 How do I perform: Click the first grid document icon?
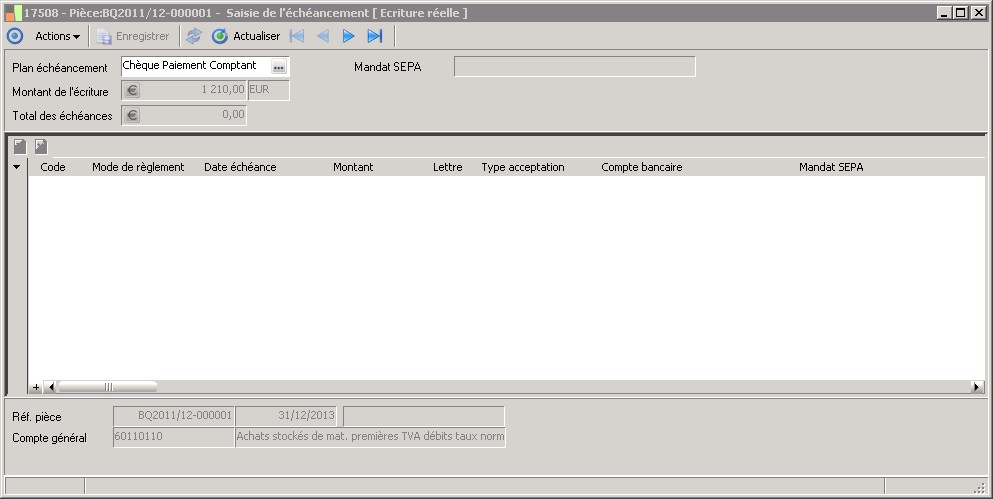click(x=20, y=147)
